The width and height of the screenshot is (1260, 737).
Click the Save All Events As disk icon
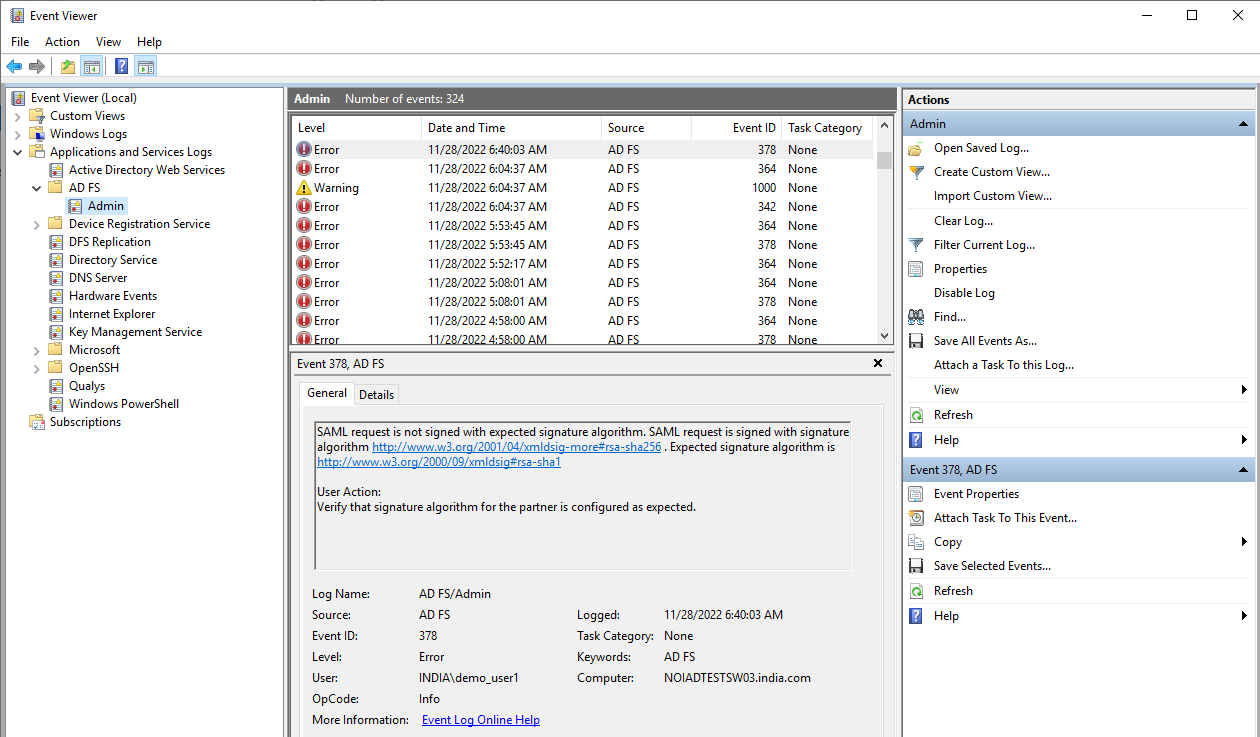916,341
